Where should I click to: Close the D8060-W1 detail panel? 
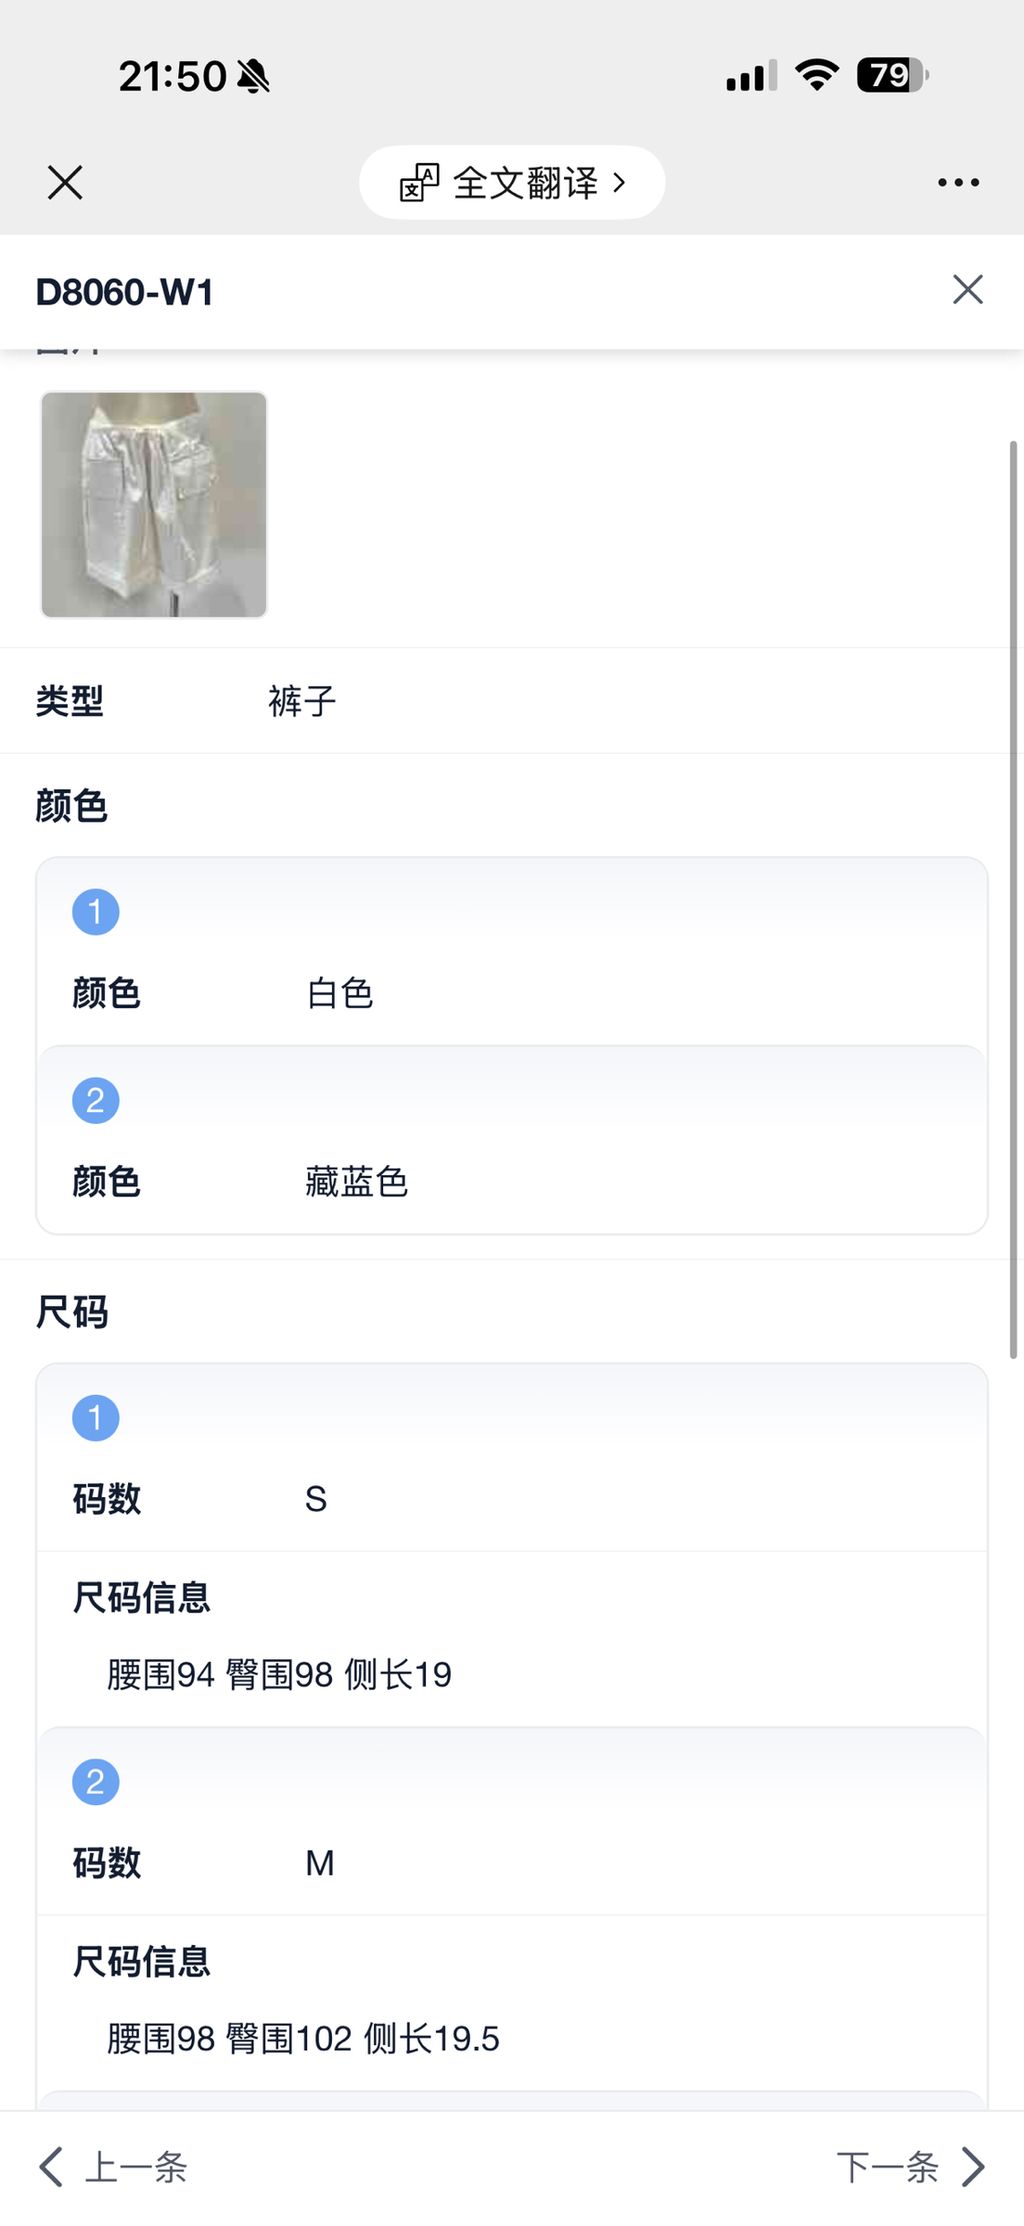point(967,290)
